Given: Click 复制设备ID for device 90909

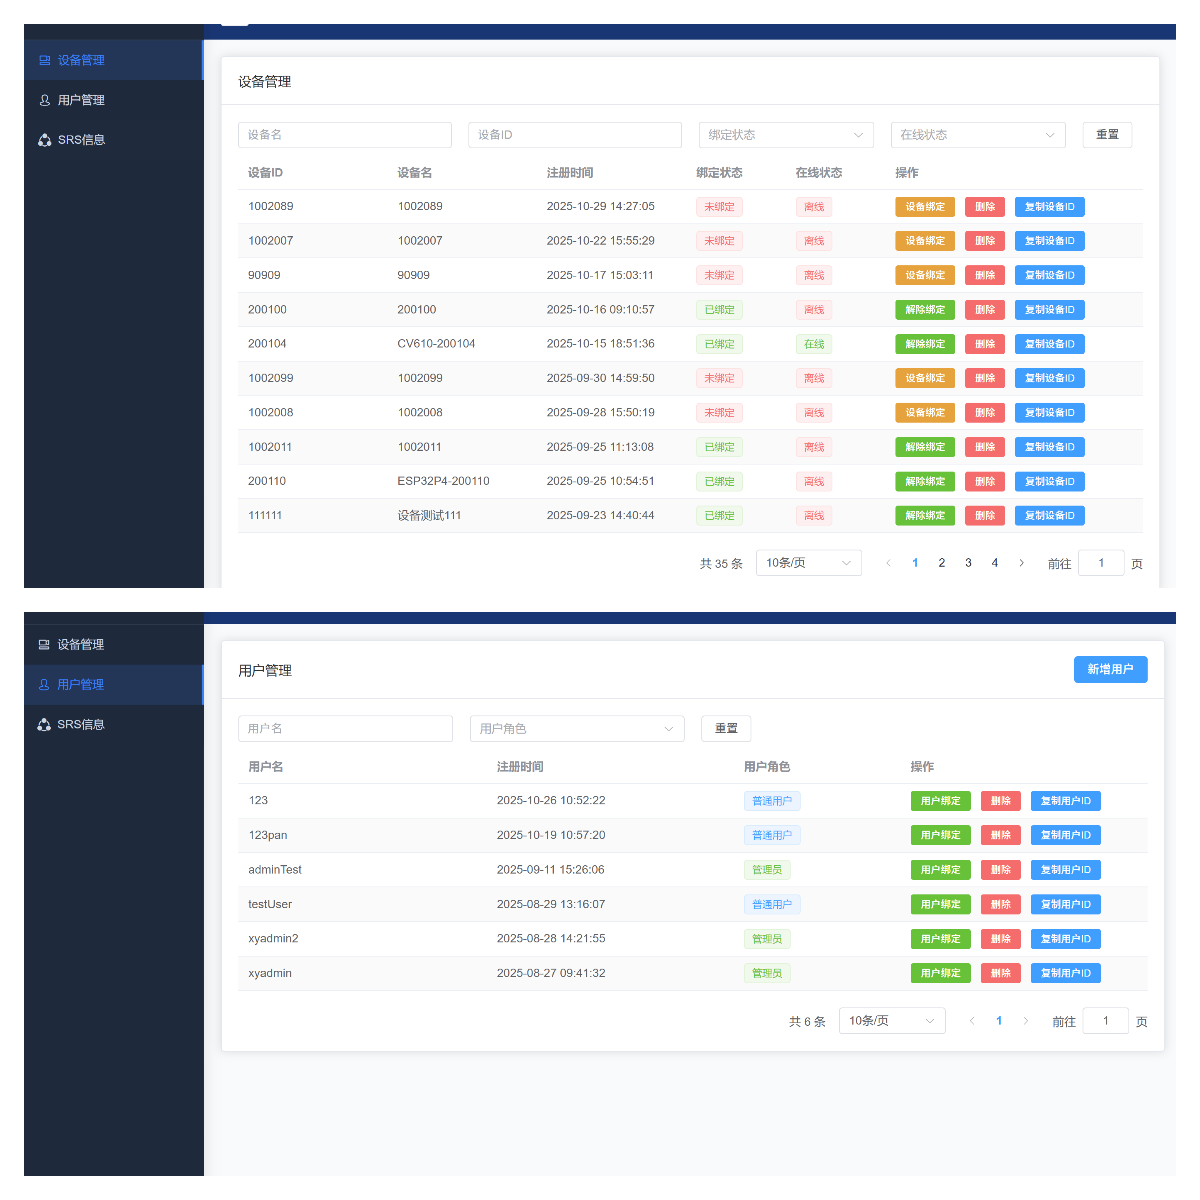Looking at the screenshot, I should 1049,275.
